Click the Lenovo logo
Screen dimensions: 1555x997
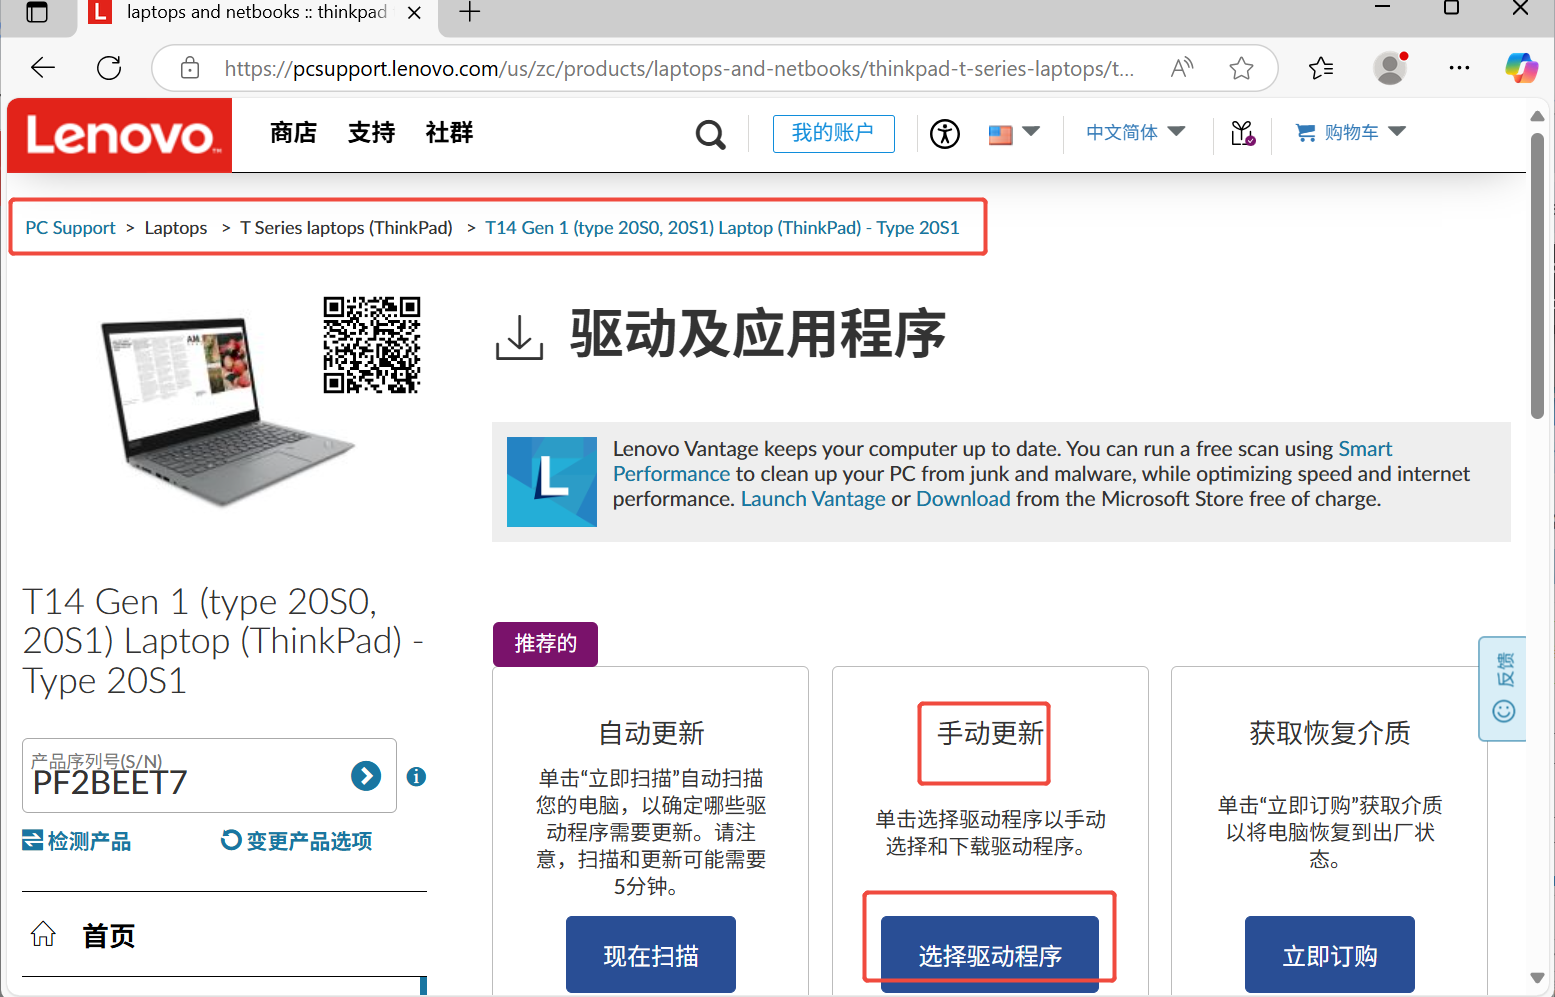(120, 135)
